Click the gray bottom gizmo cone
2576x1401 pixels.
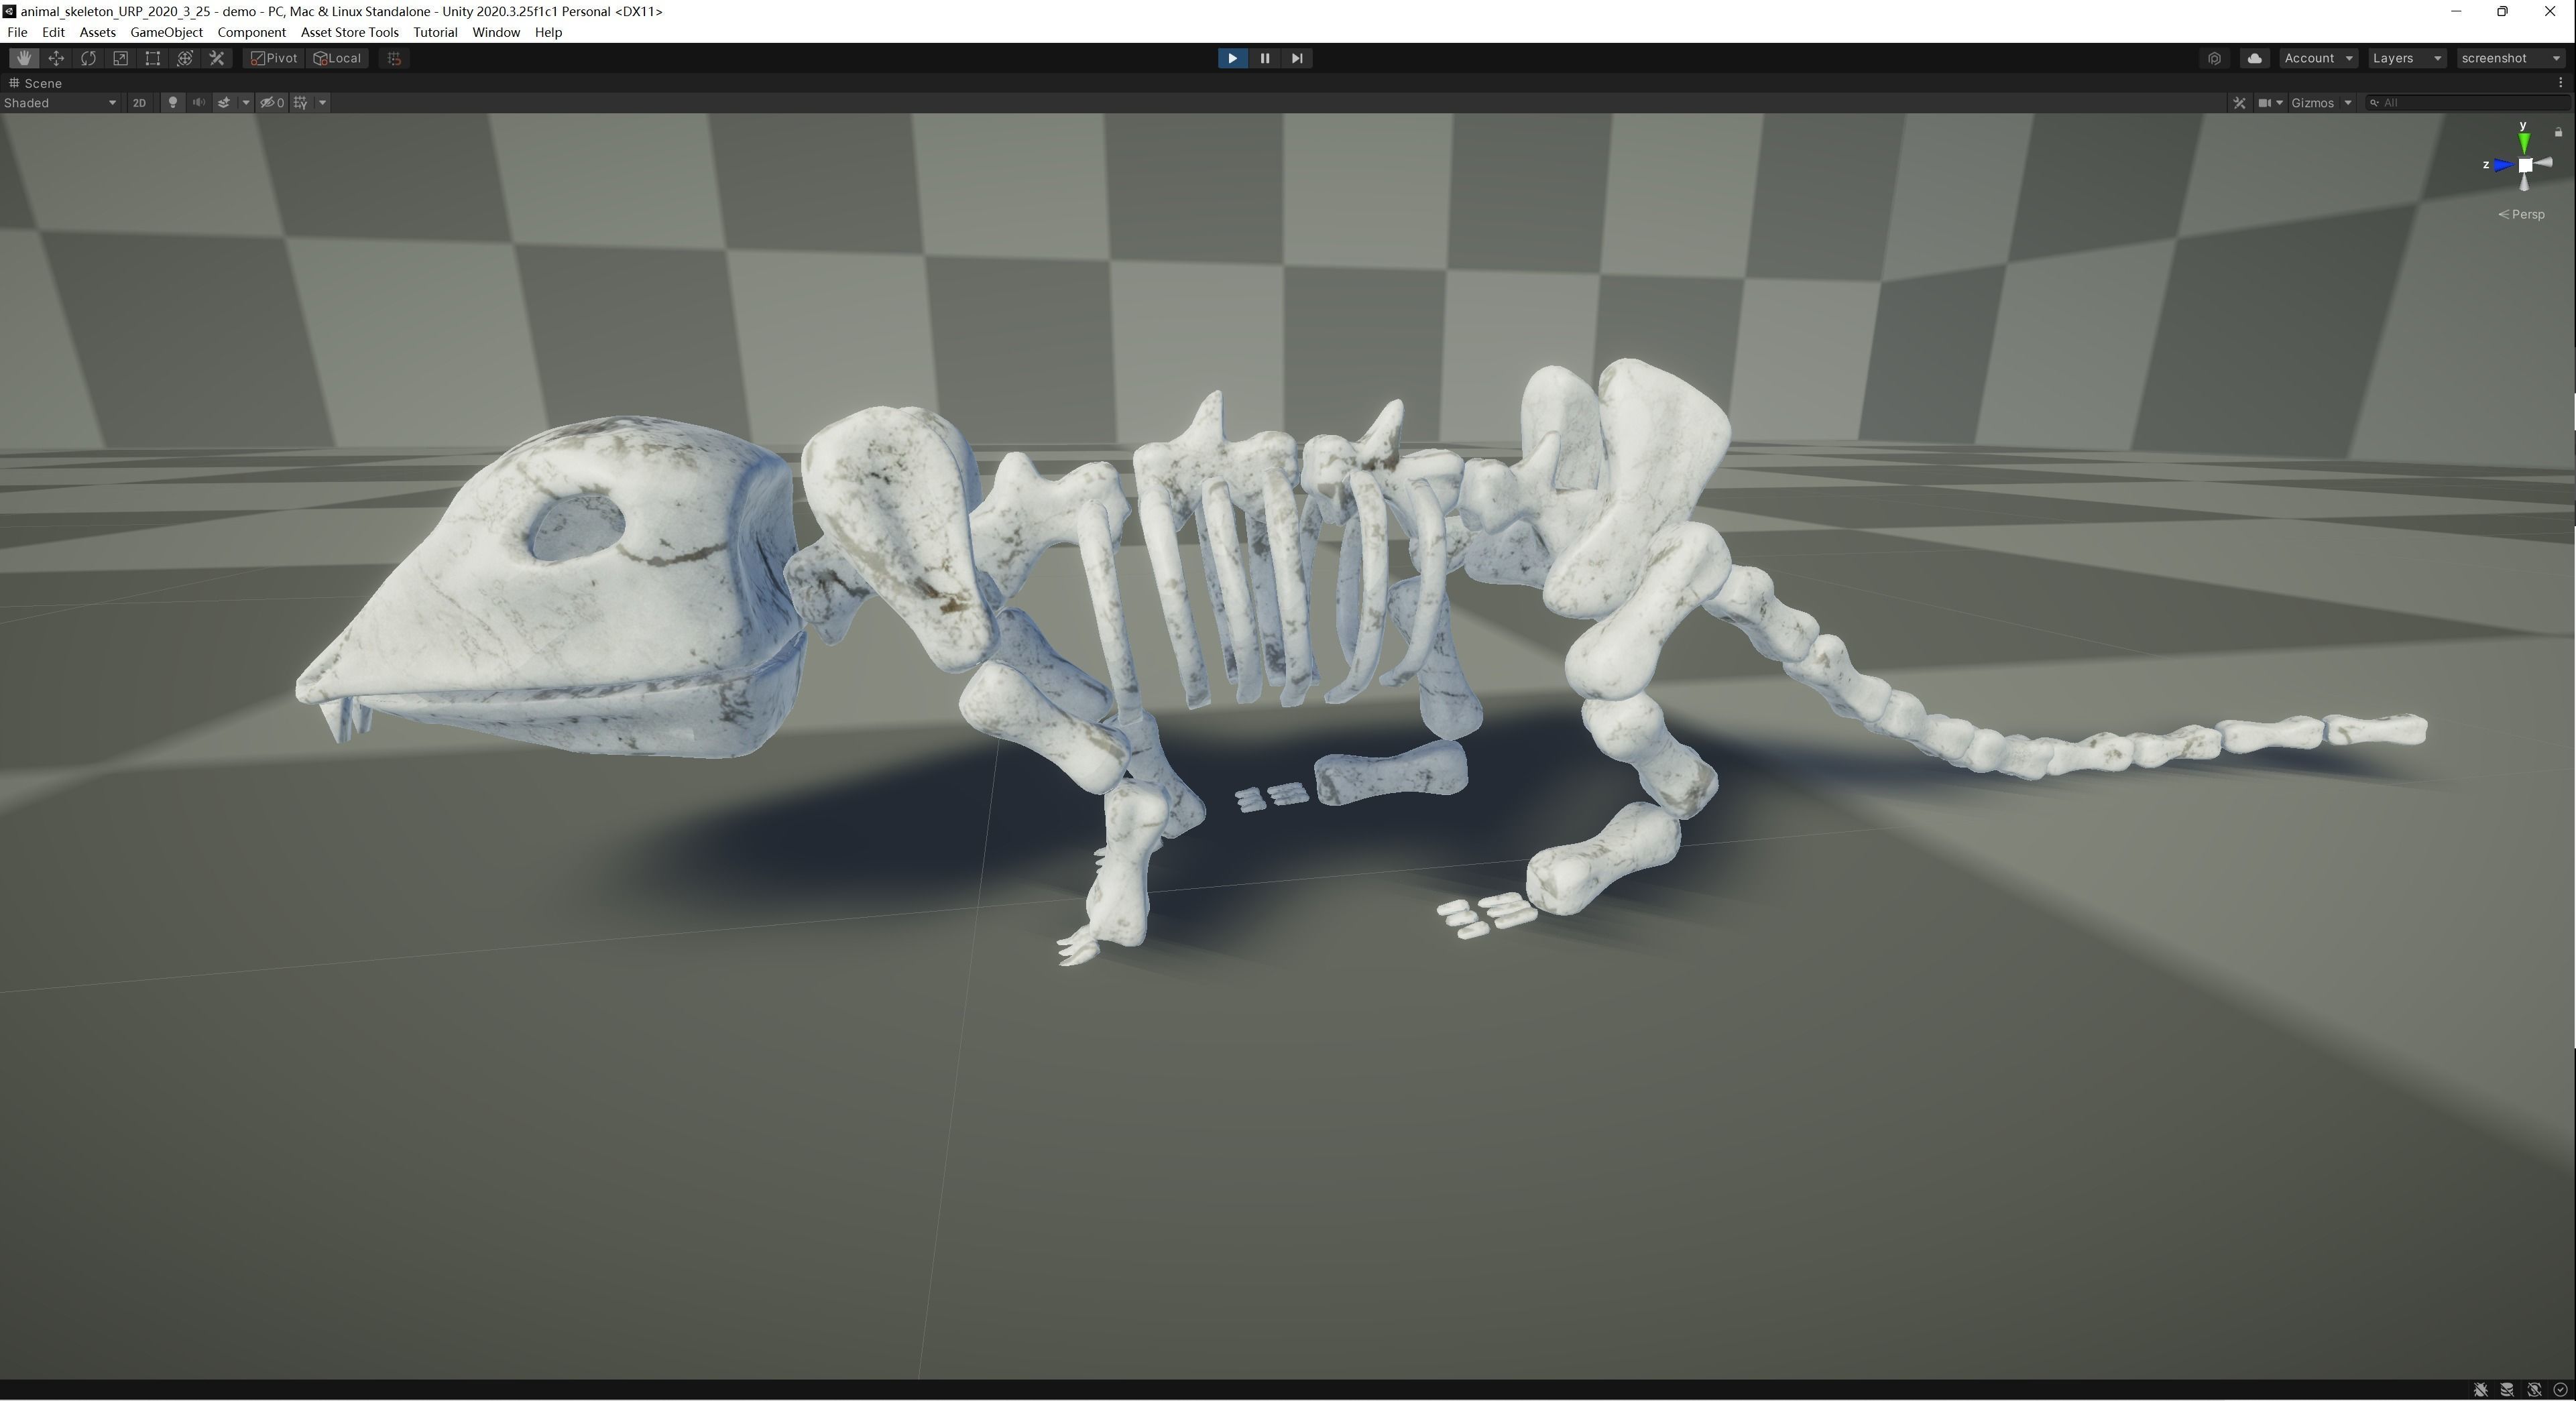(x=2525, y=182)
